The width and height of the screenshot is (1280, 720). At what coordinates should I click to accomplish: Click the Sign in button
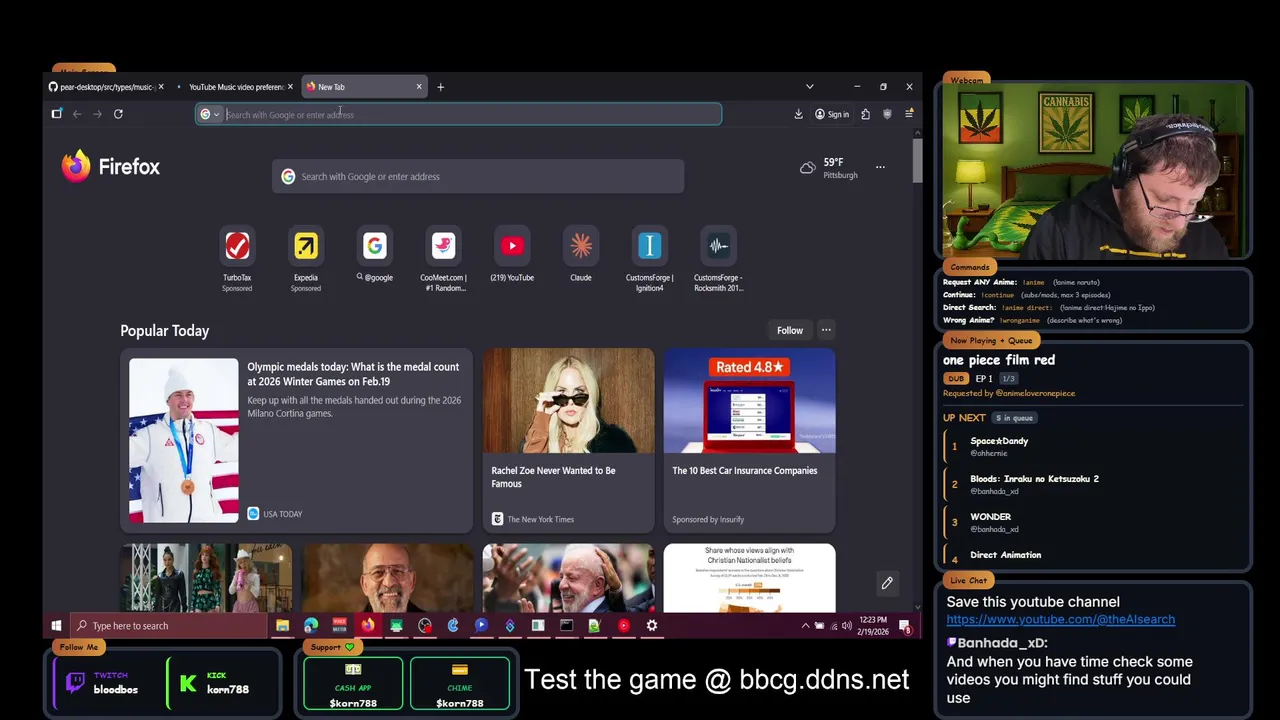coord(832,114)
